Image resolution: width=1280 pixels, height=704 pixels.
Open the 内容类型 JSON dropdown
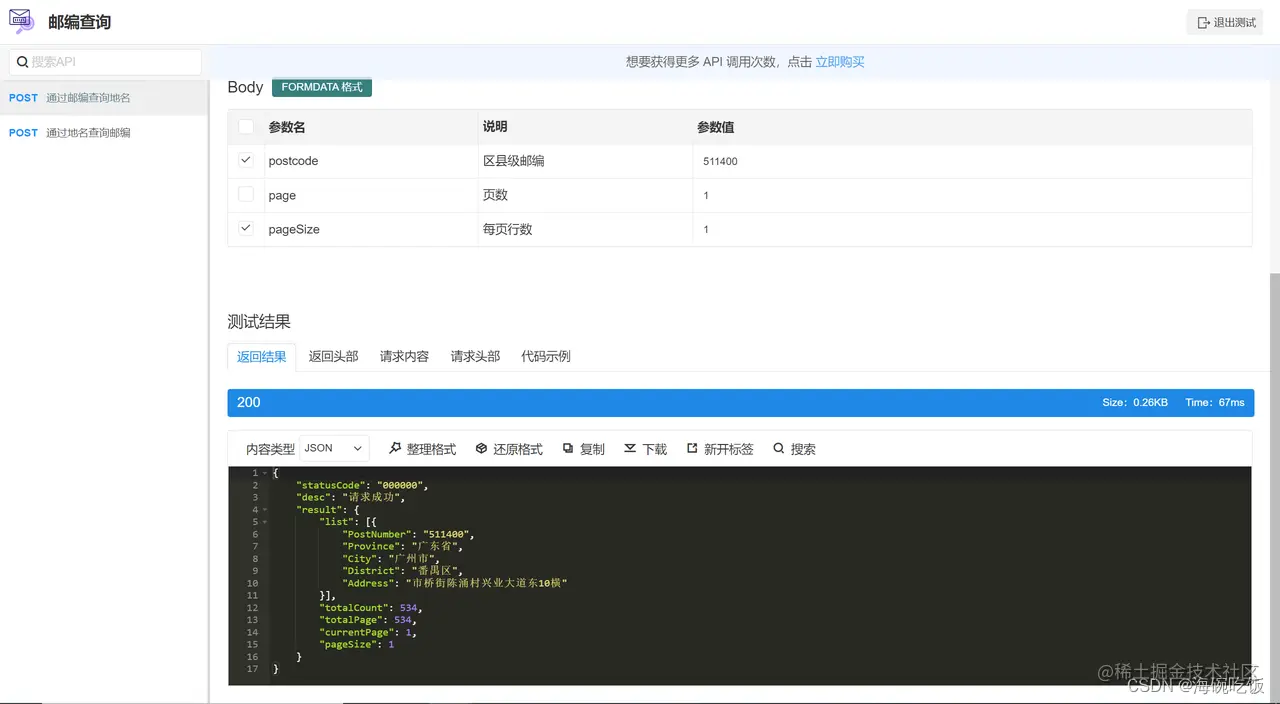point(334,448)
